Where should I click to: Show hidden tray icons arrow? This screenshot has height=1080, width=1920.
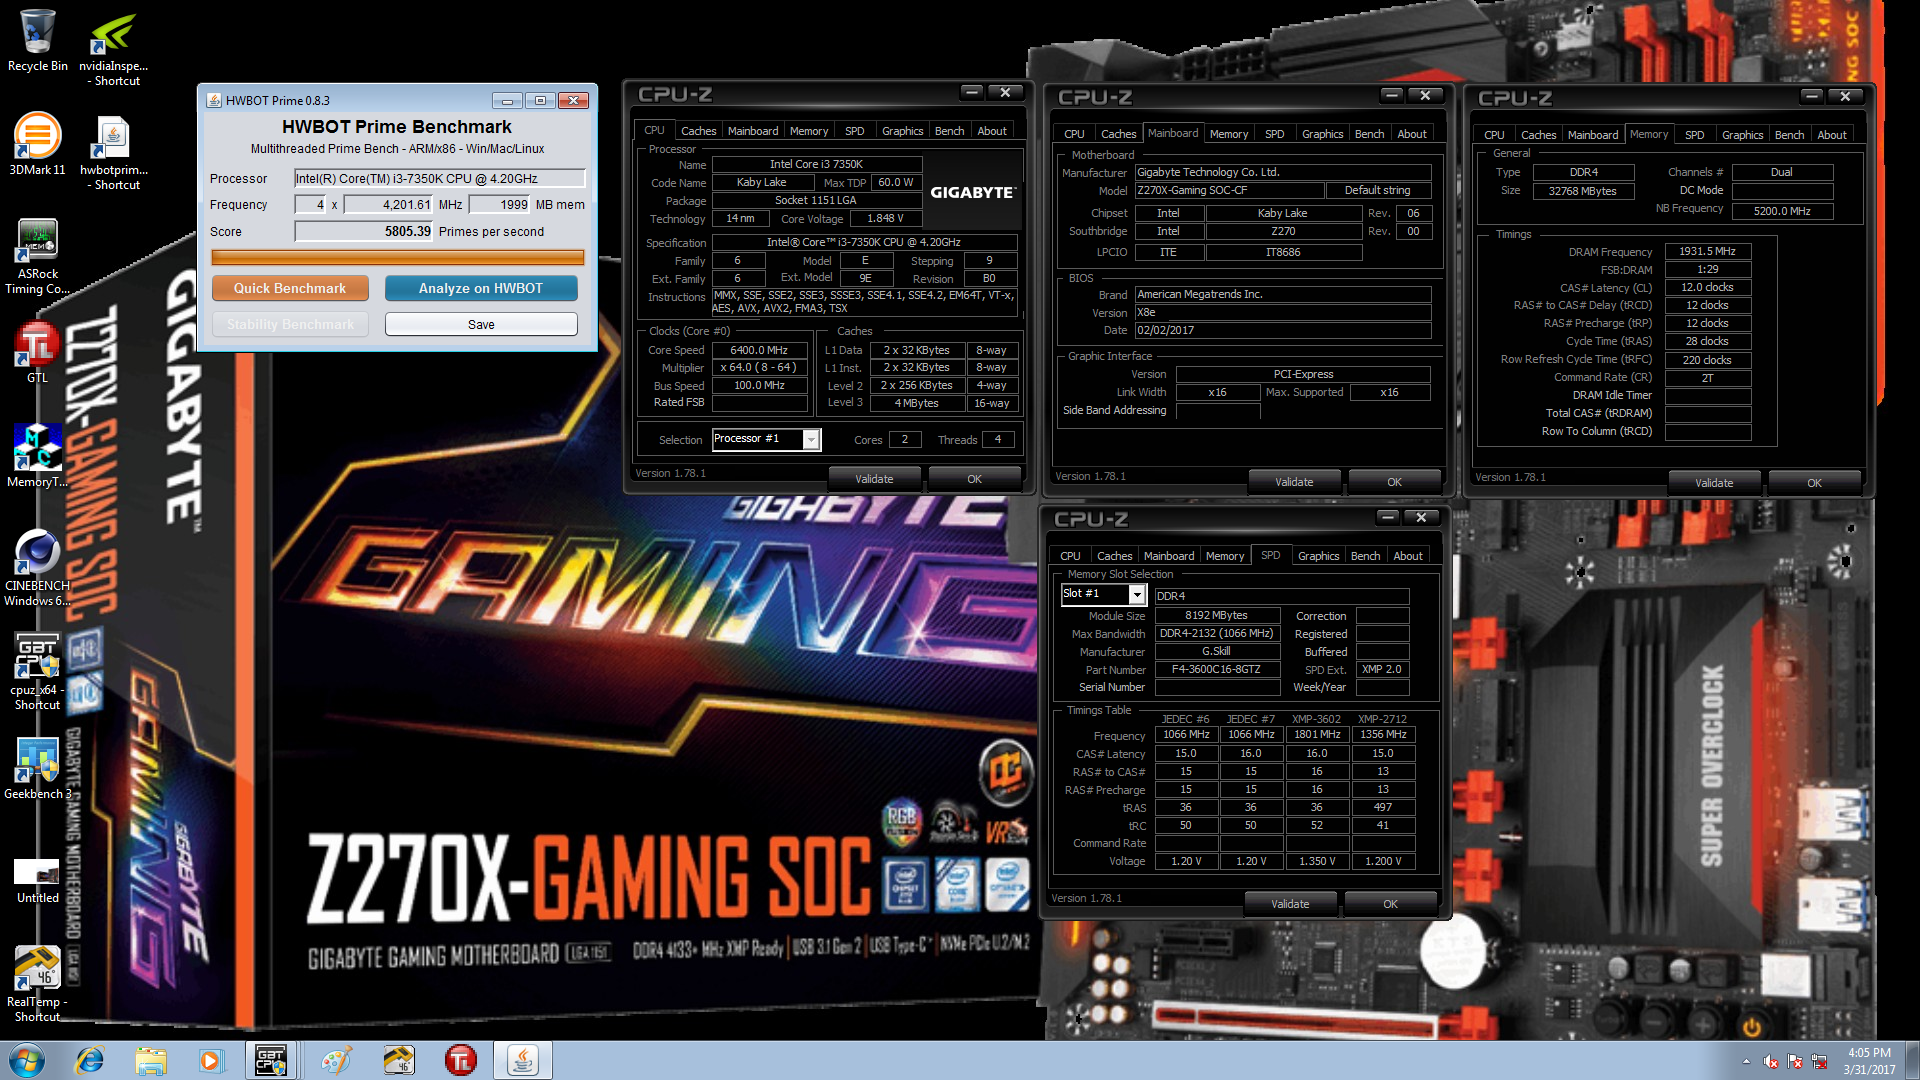pyautogui.click(x=1746, y=1061)
